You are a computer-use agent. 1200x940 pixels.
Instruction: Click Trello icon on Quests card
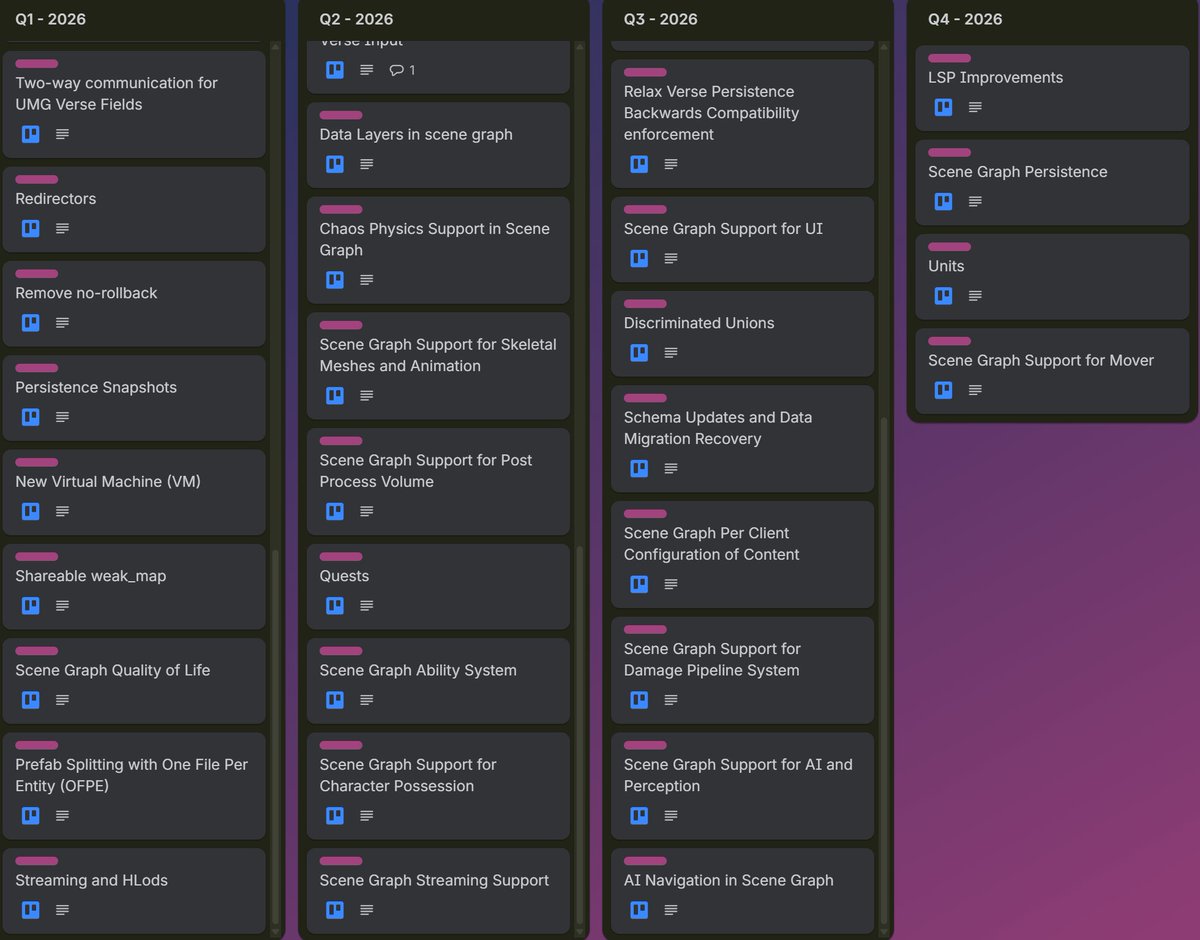pyautogui.click(x=335, y=606)
